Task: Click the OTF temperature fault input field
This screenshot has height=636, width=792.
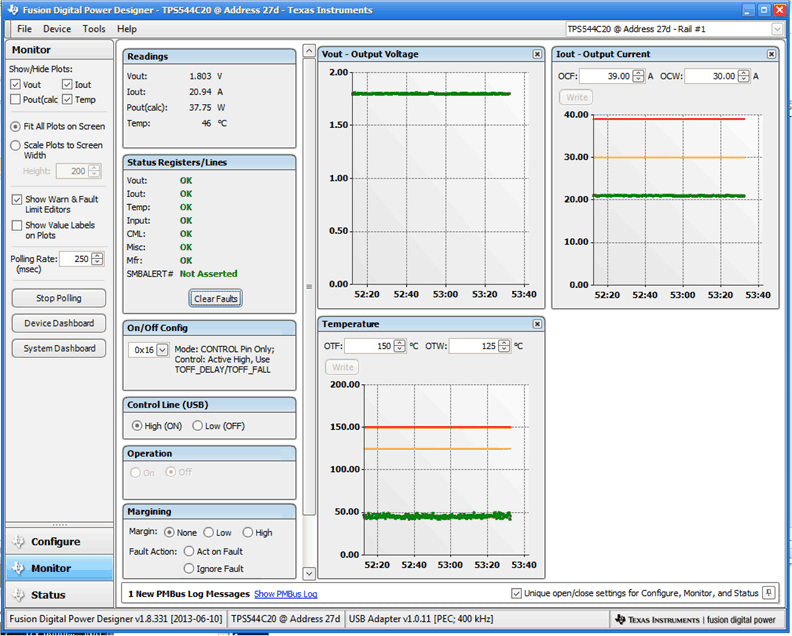Action: coord(370,346)
